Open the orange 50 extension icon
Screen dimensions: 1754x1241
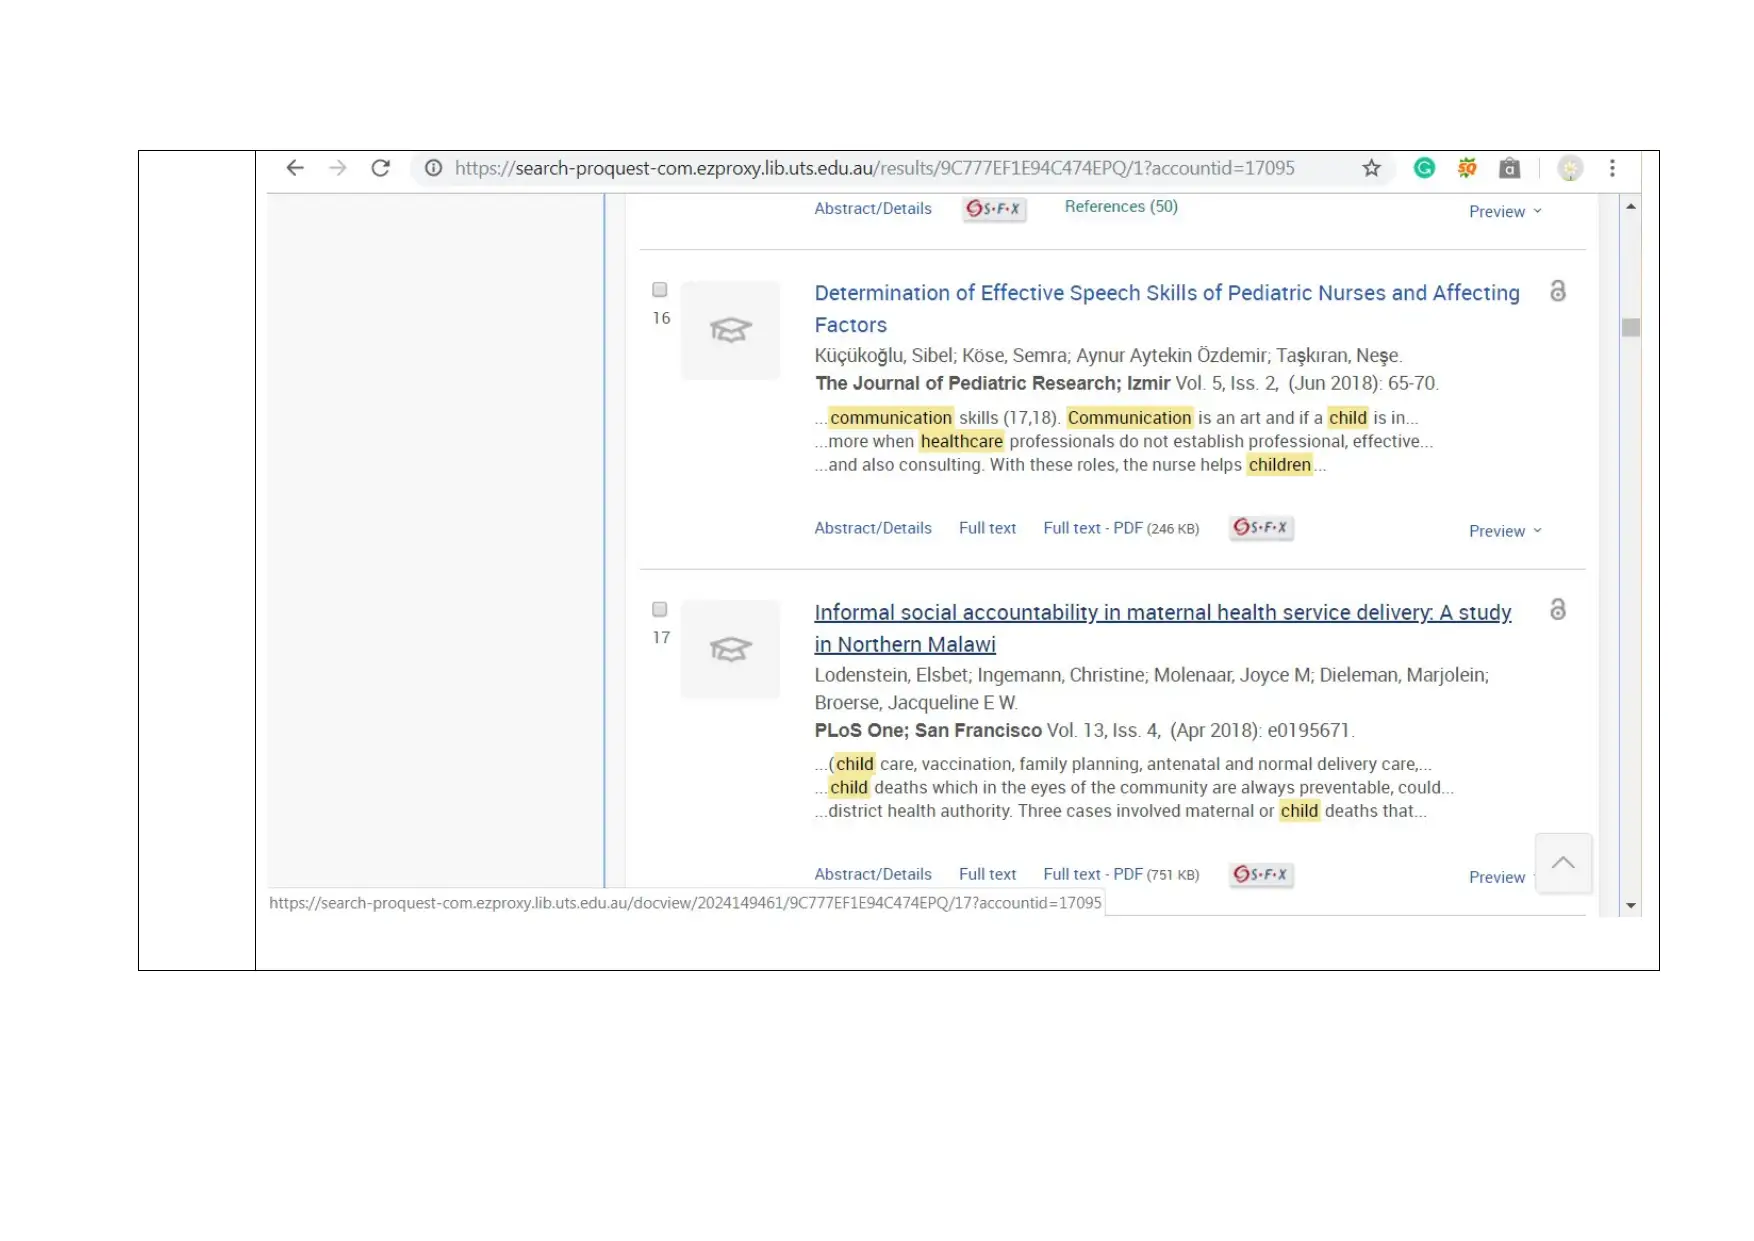click(x=1467, y=168)
